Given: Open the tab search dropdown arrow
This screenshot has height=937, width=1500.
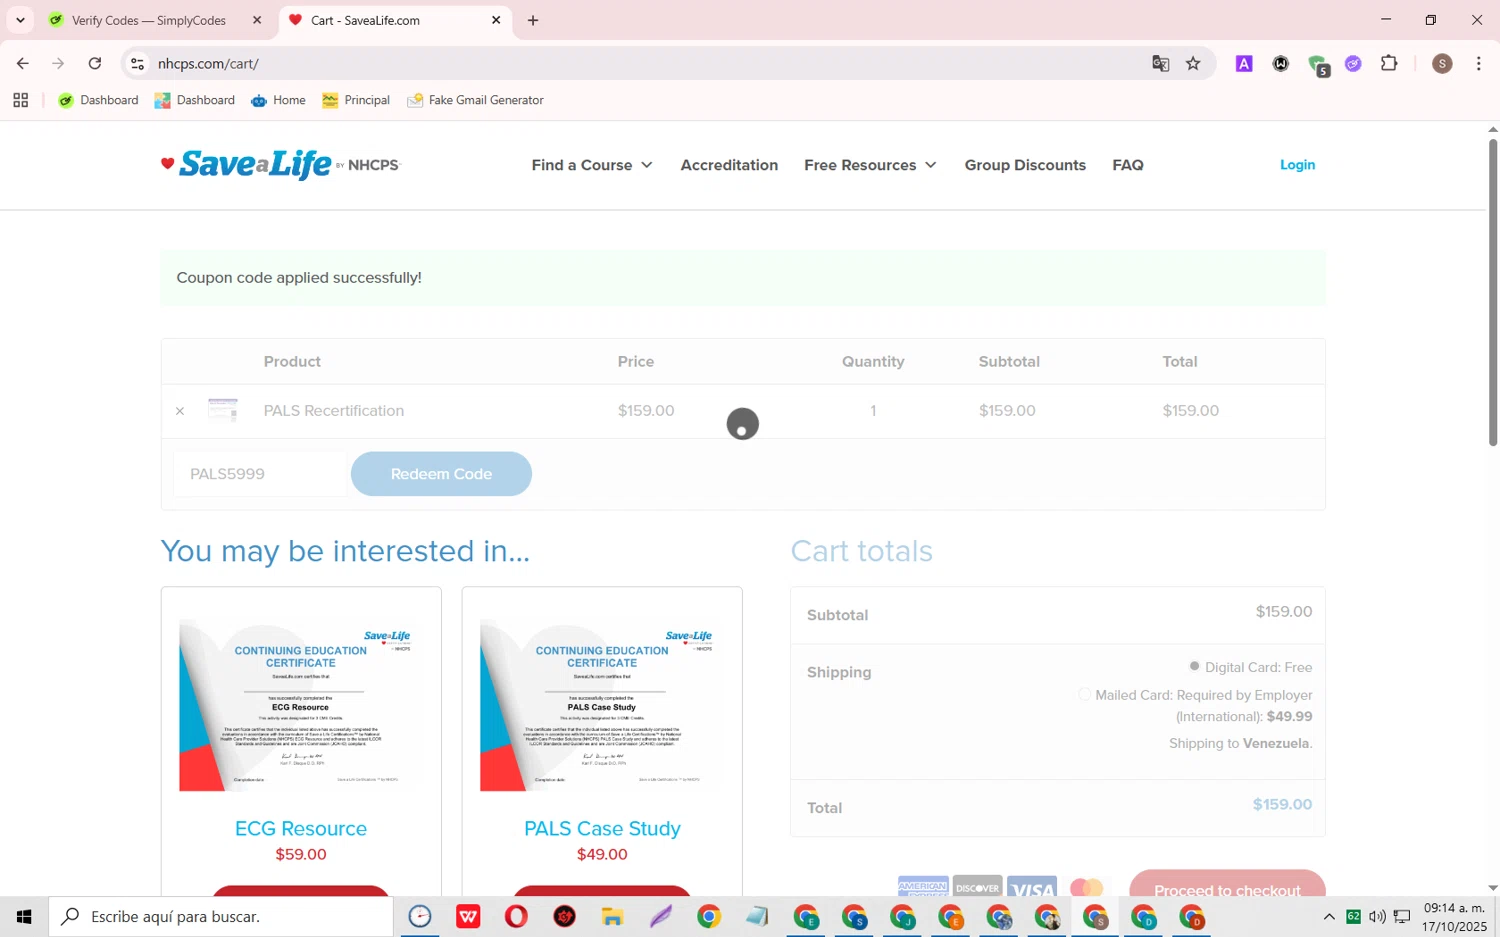Looking at the screenshot, I should (x=20, y=20).
